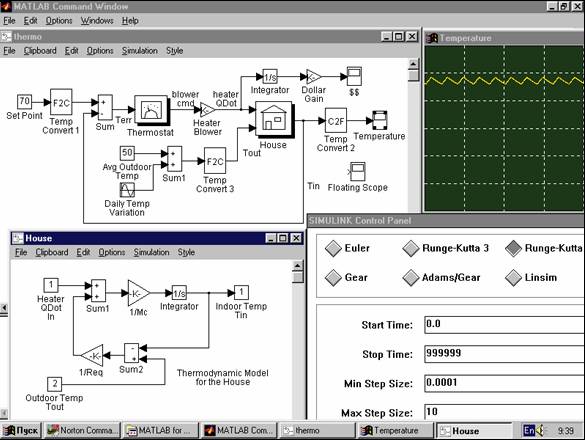Select the Floating Scope block
585x440 pixels.
pos(357,171)
